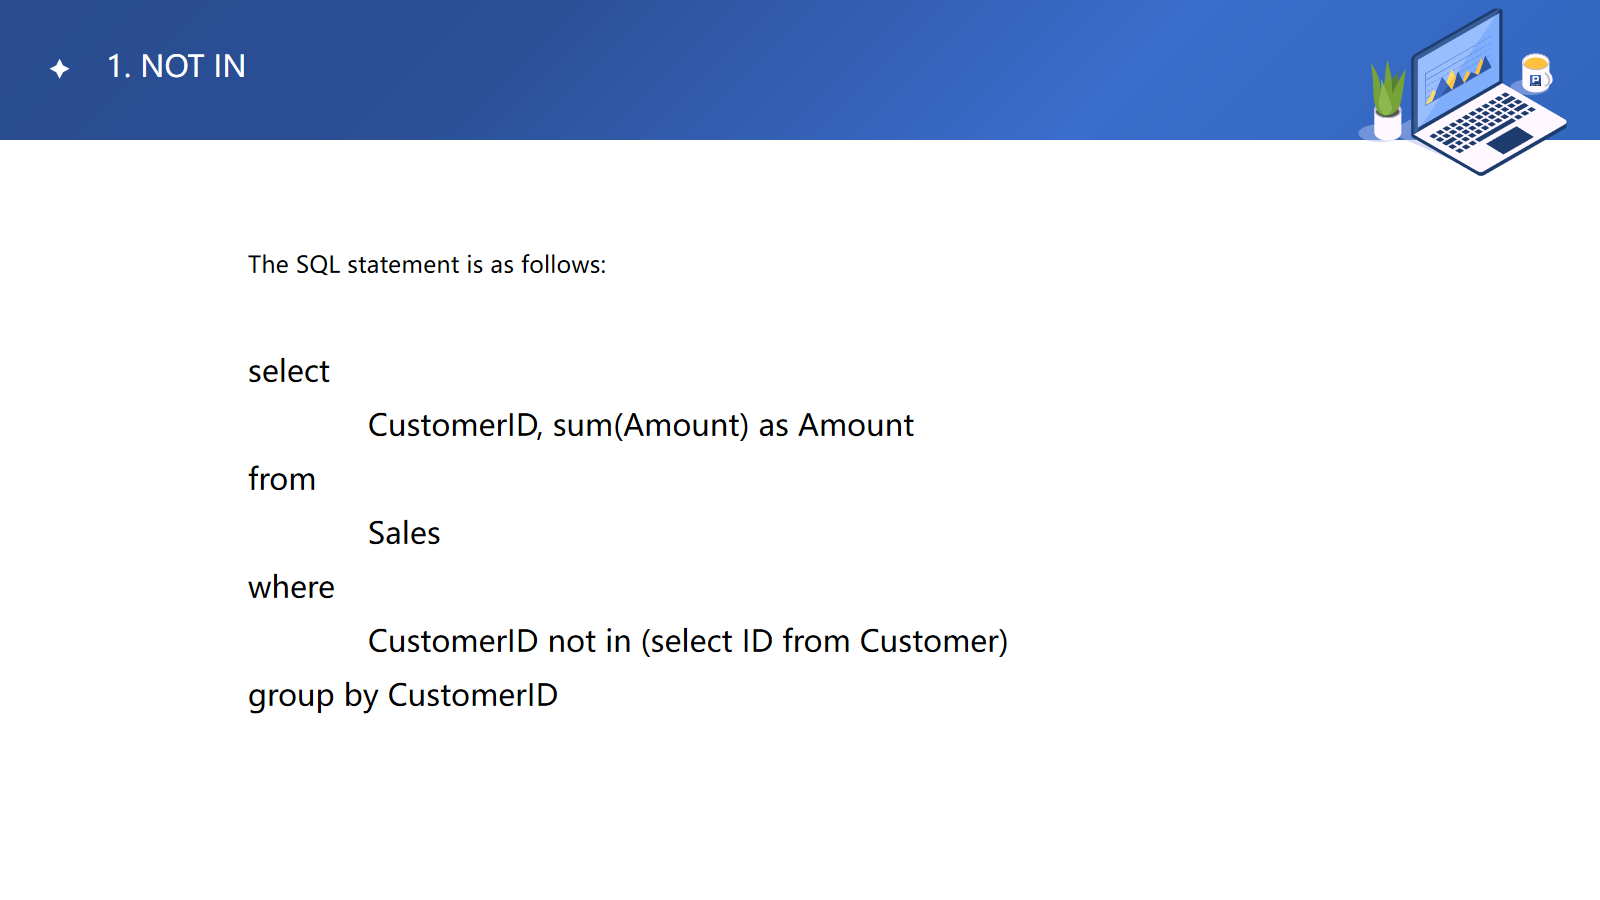This screenshot has height=900, width=1600.
Task: Click "CustomerID," in the select column list
Action: coord(455,426)
